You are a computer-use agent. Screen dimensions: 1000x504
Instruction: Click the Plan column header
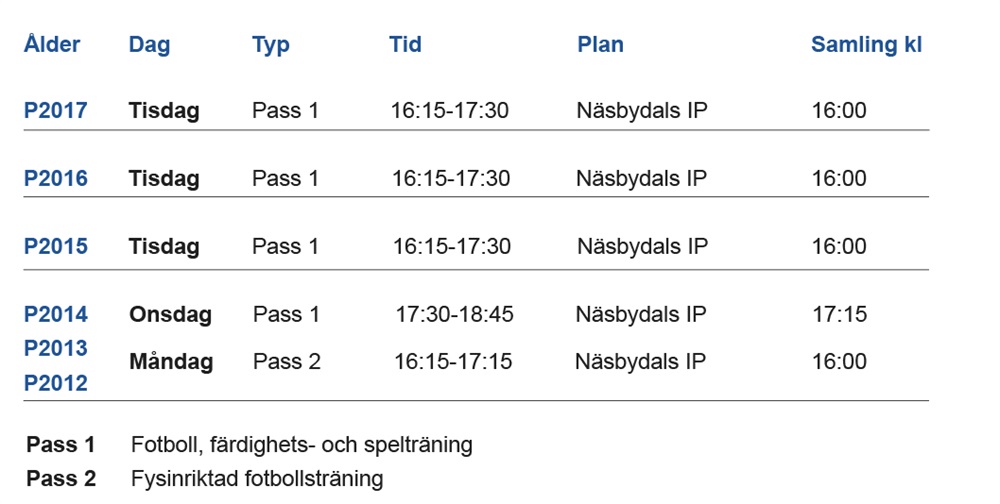tap(600, 45)
